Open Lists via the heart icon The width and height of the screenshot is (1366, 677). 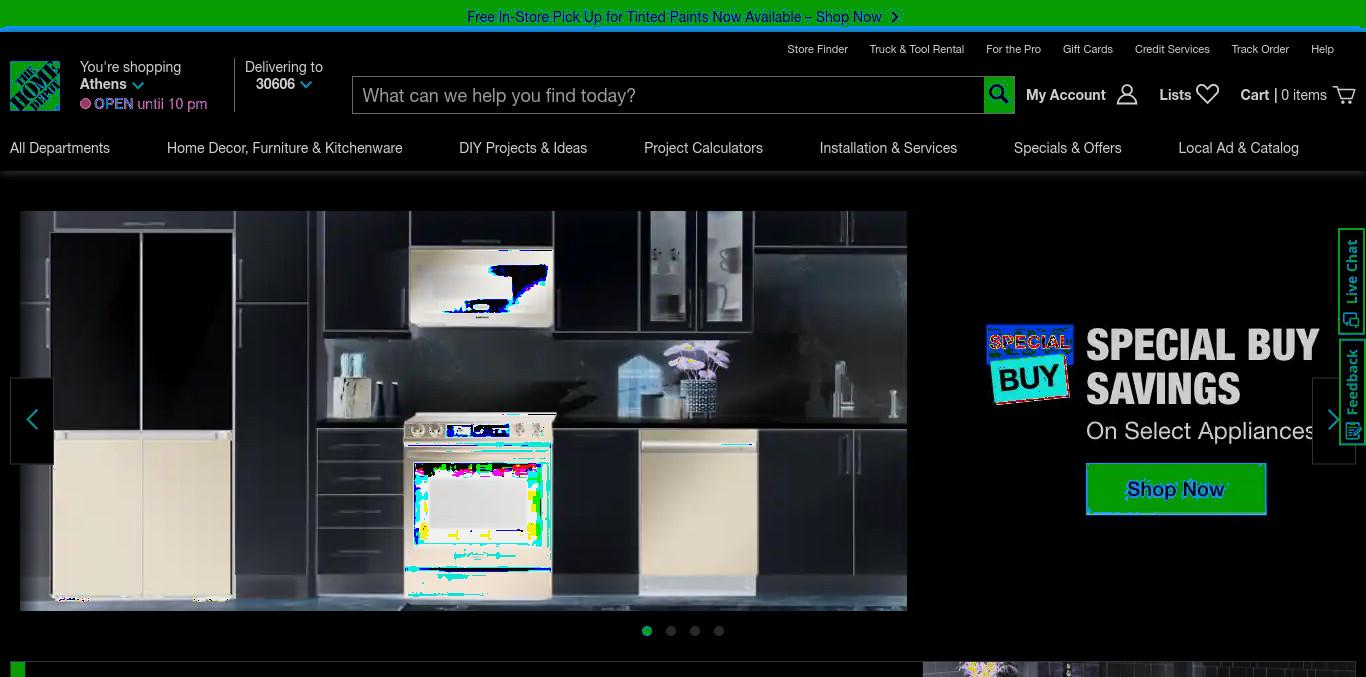click(1208, 94)
